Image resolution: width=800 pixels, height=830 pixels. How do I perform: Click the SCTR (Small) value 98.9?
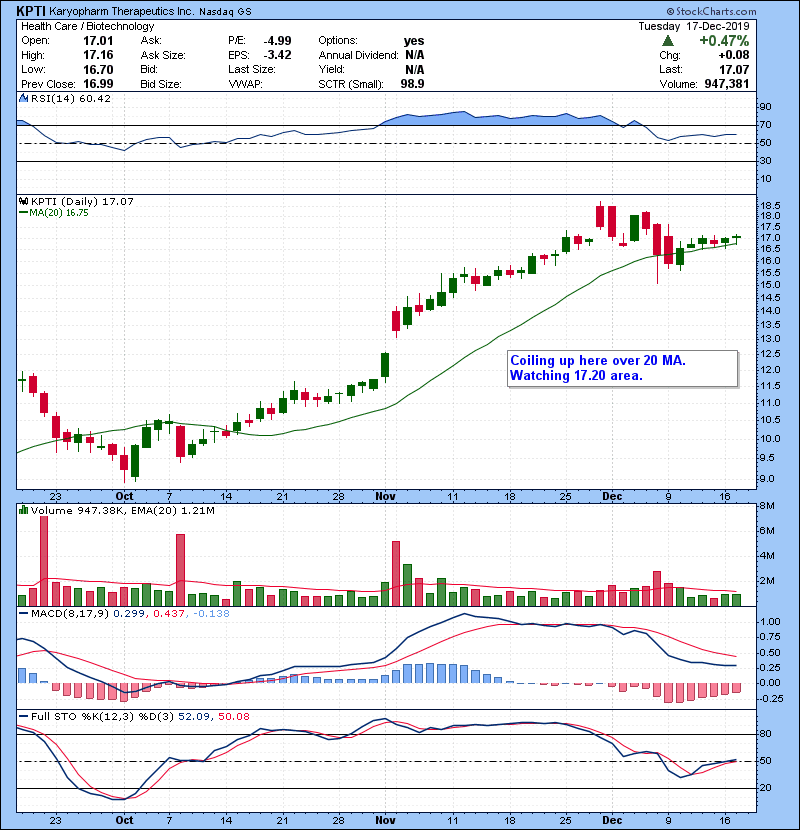[412, 84]
